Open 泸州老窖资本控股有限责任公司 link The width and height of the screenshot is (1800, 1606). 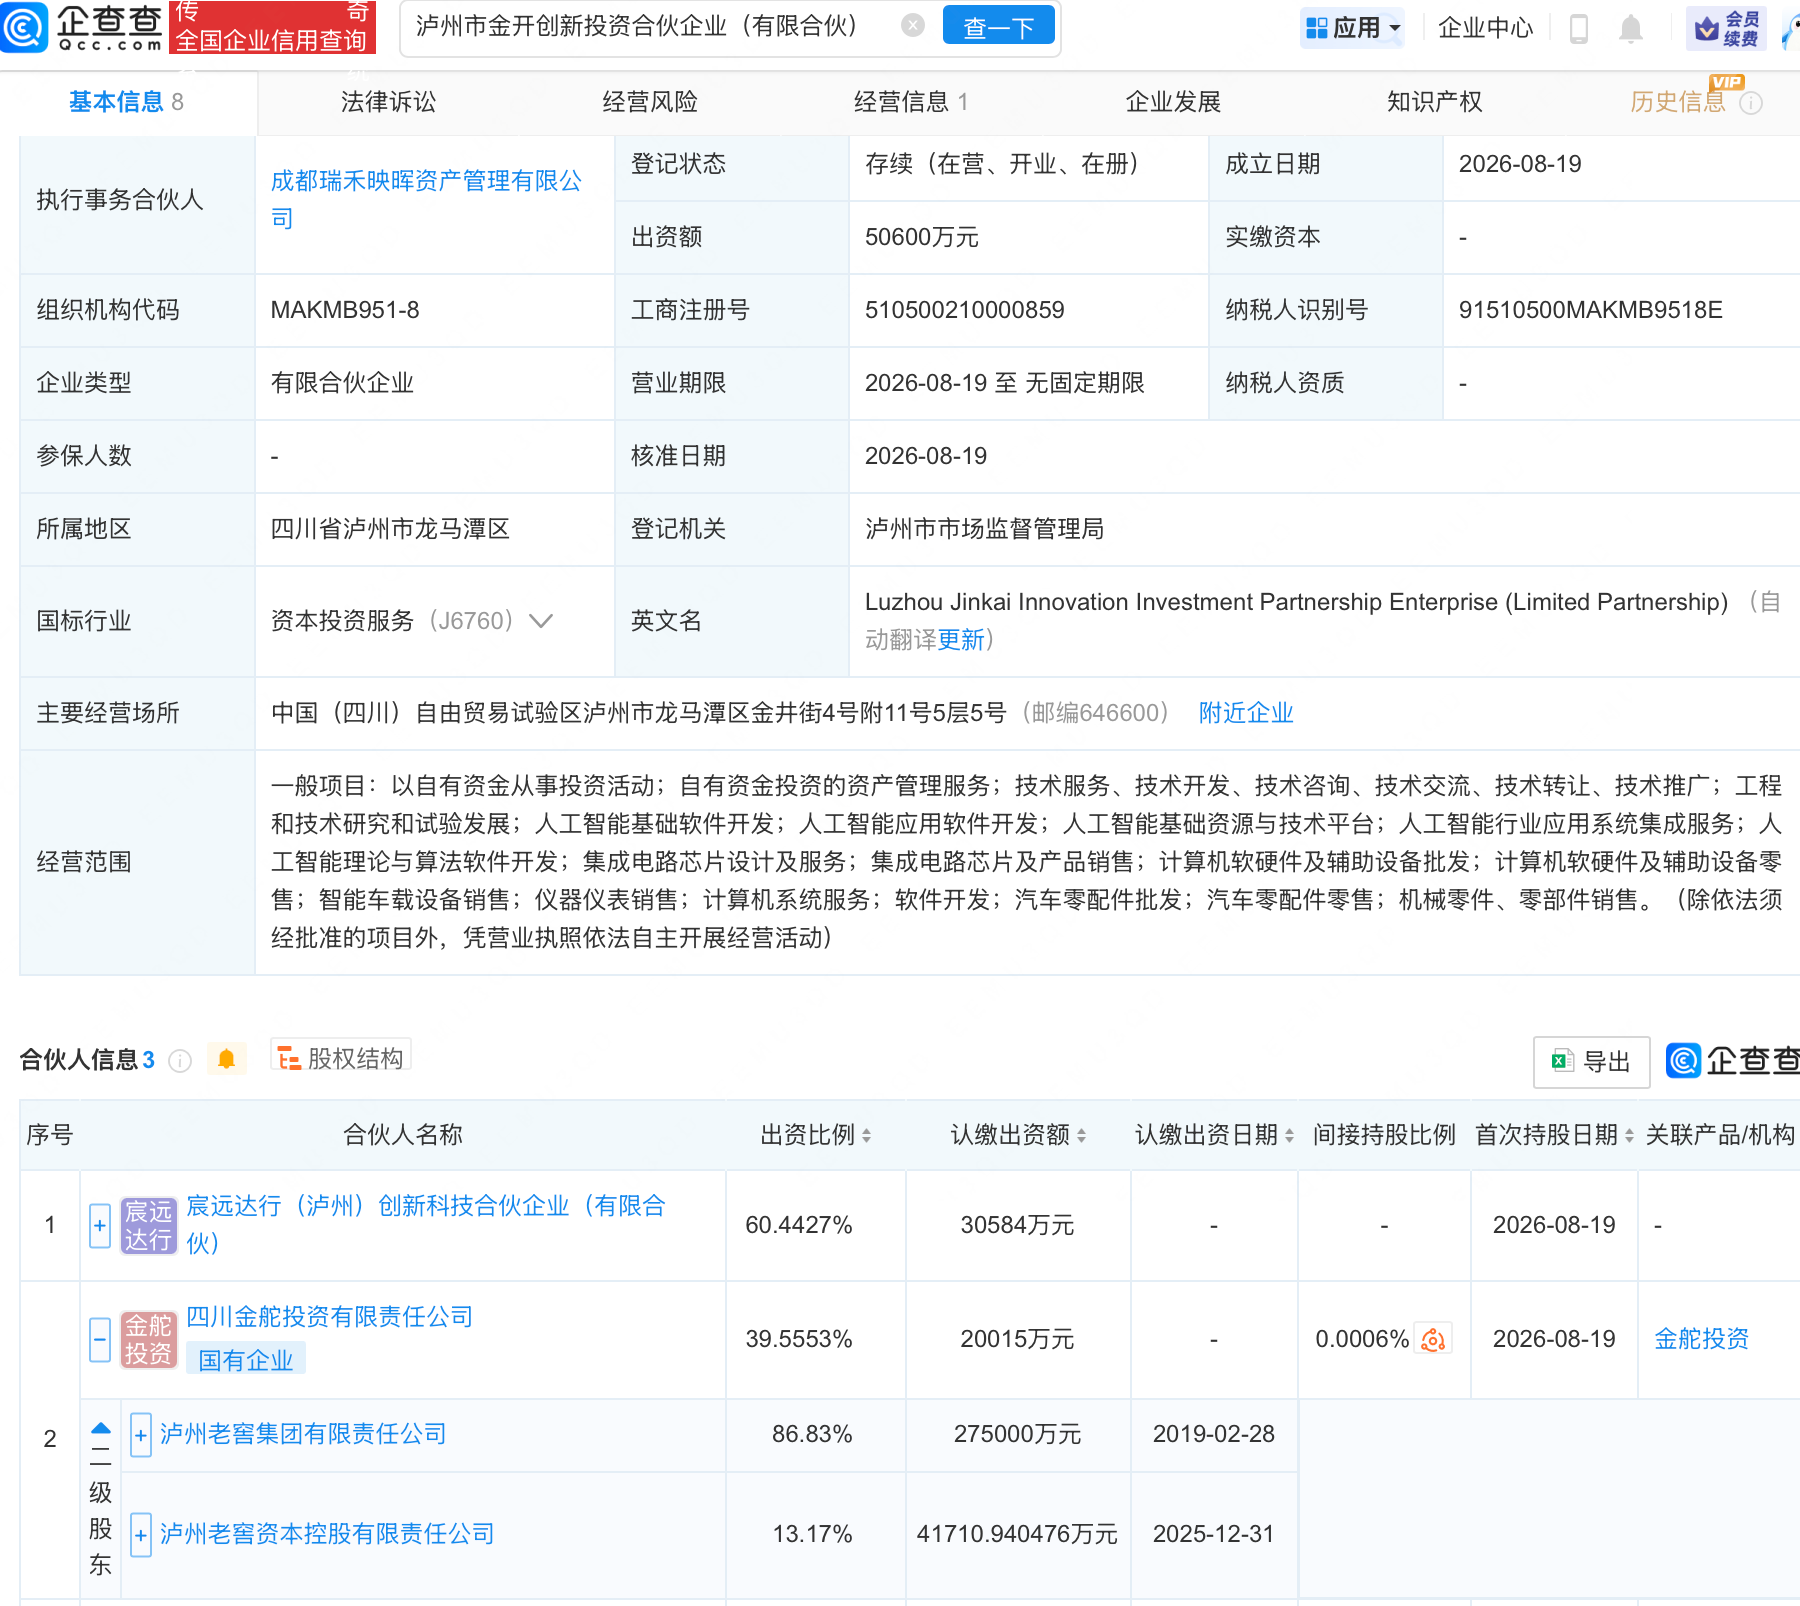tap(327, 1534)
